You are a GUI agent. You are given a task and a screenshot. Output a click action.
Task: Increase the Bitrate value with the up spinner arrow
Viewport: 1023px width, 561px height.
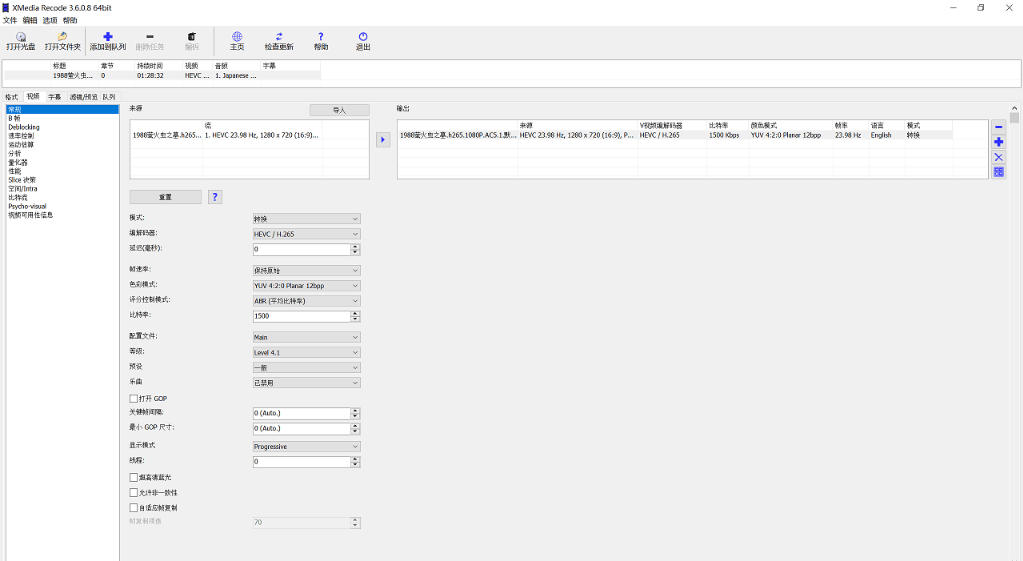pos(355,313)
